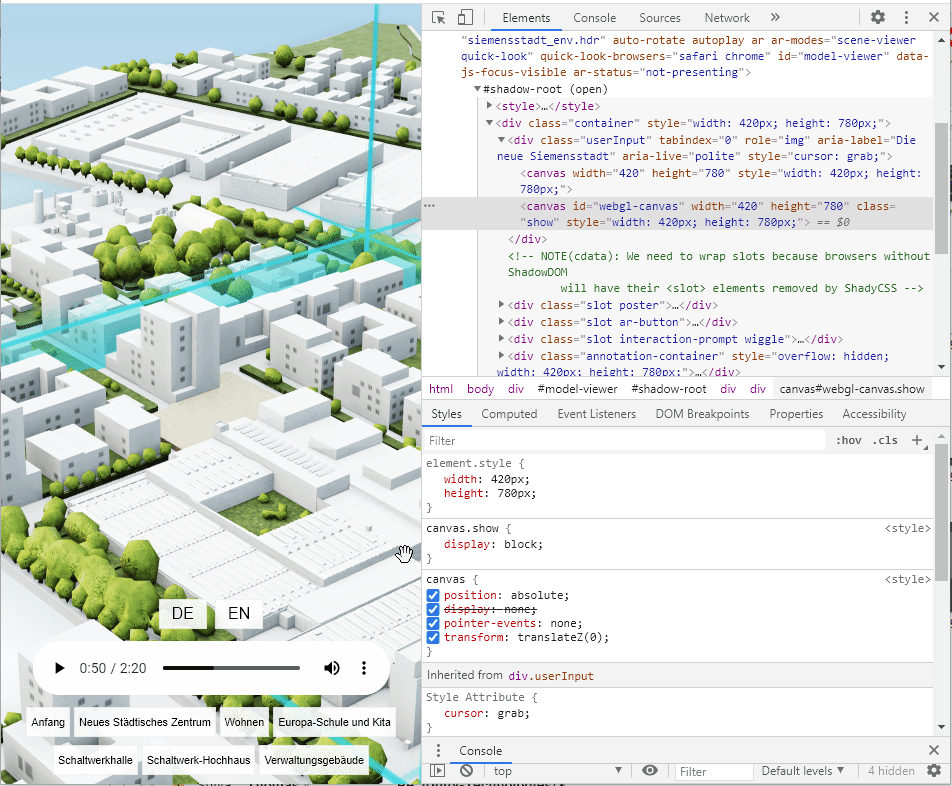Open the Default levels dropdown
Image resolution: width=952 pixels, height=786 pixels.
pyautogui.click(x=803, y=771)
